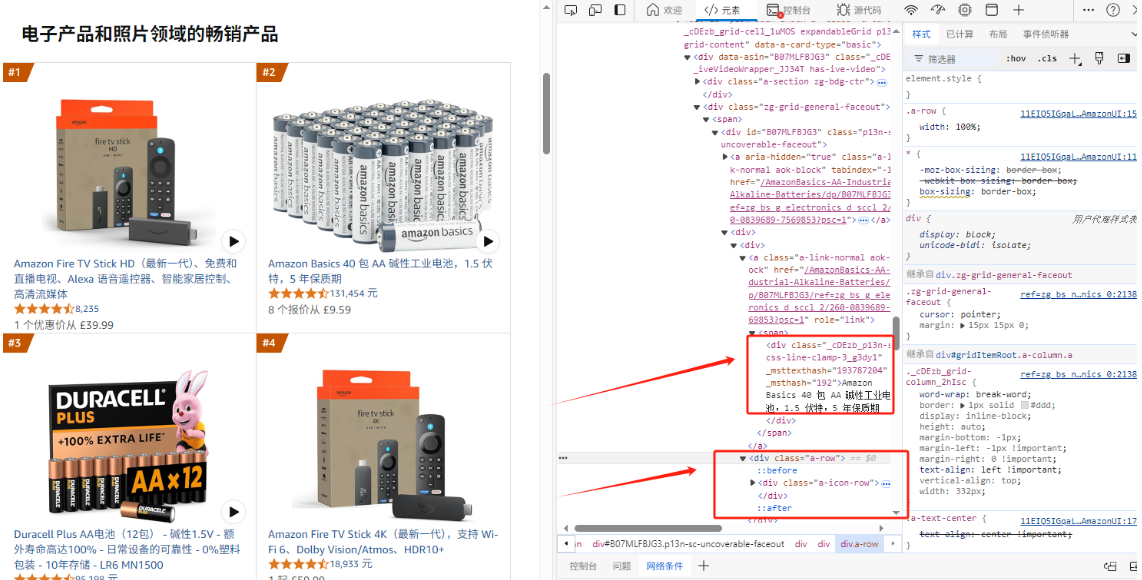The height and width of the screenshot is (580, 1142).
Task: Click the 筛选器 style filter field
Action: [x=954, y=59]
